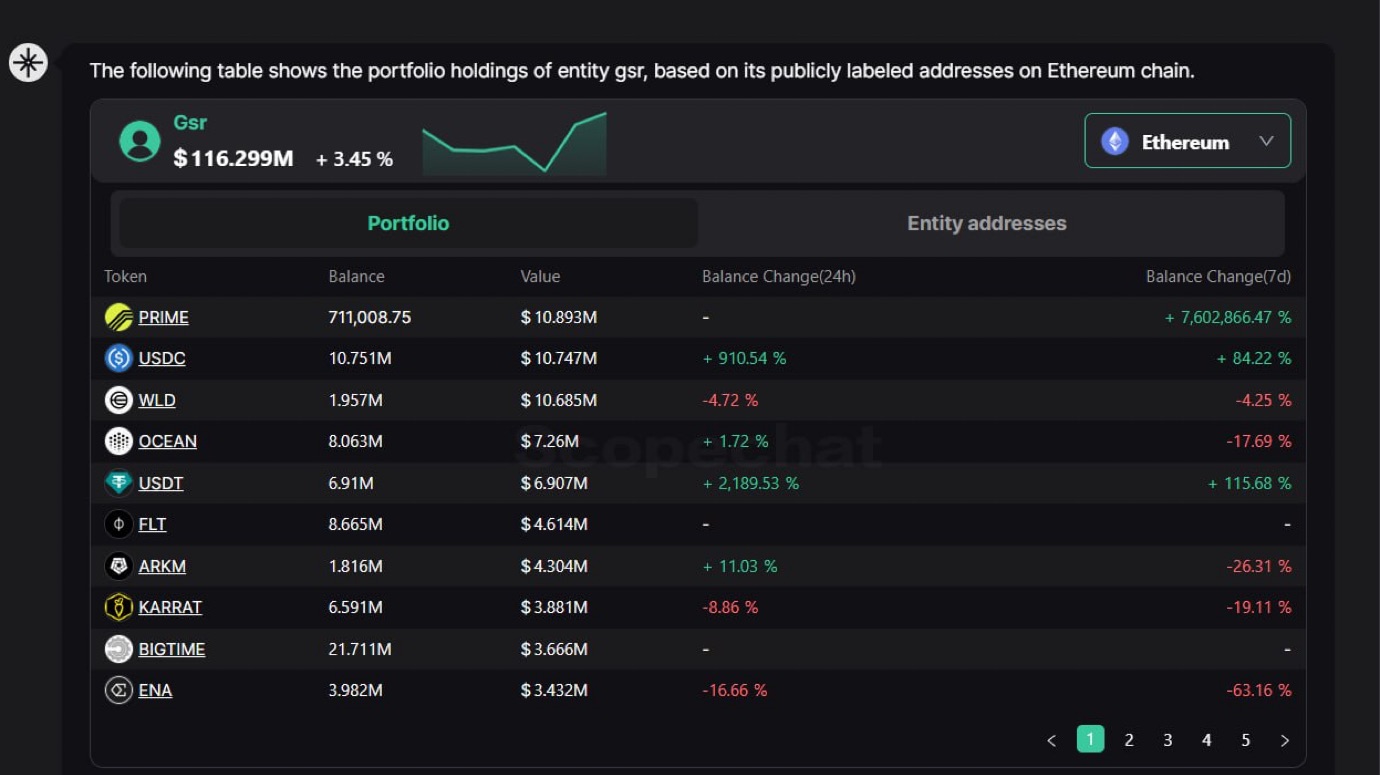Viewport: 1380px width, 775px height.
Task: Go to previous page arrow
Action: 1052,740
